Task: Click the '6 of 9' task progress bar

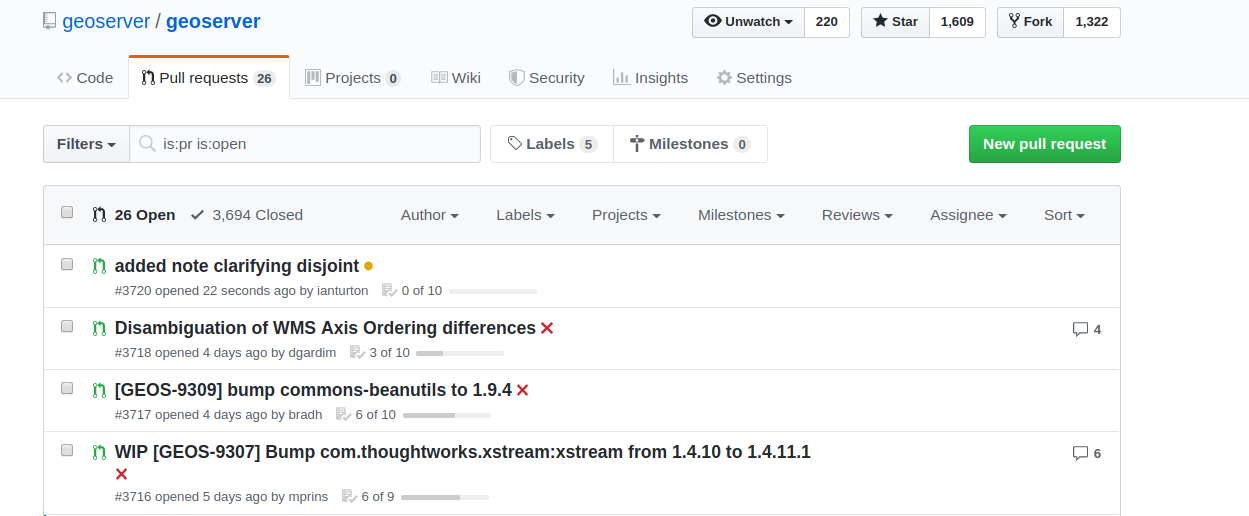Action: (x=445, y=497)
